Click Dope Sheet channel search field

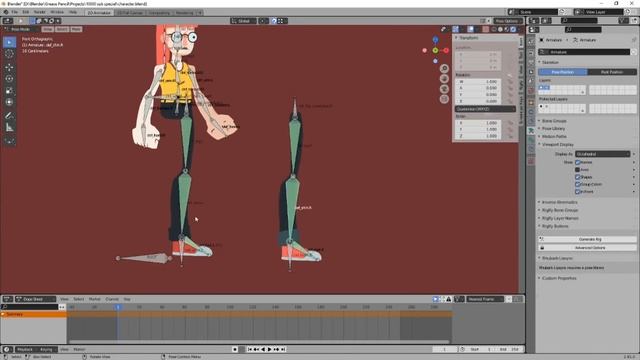click(x=29, y=307)
